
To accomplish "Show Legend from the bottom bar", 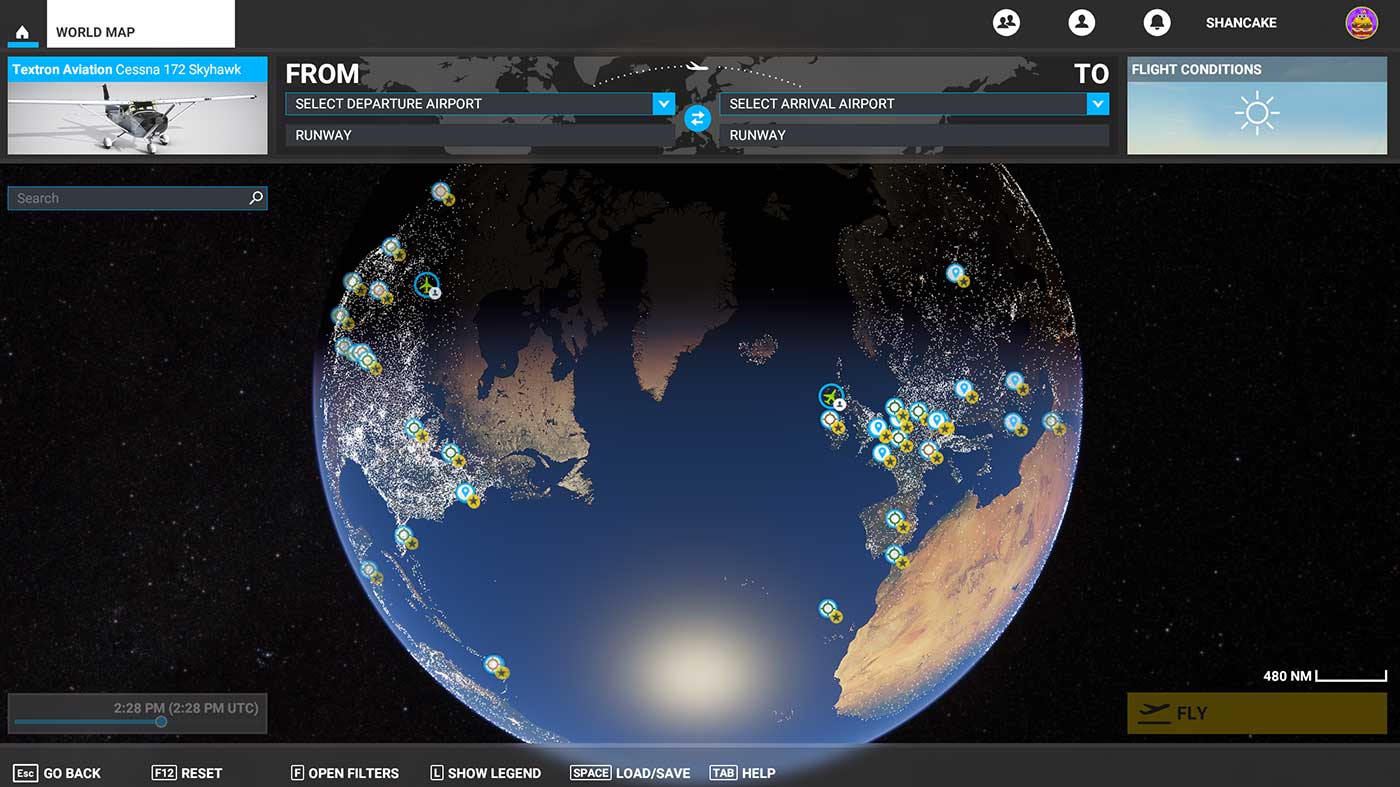I will pyautogui.click(x=485, y=773).
